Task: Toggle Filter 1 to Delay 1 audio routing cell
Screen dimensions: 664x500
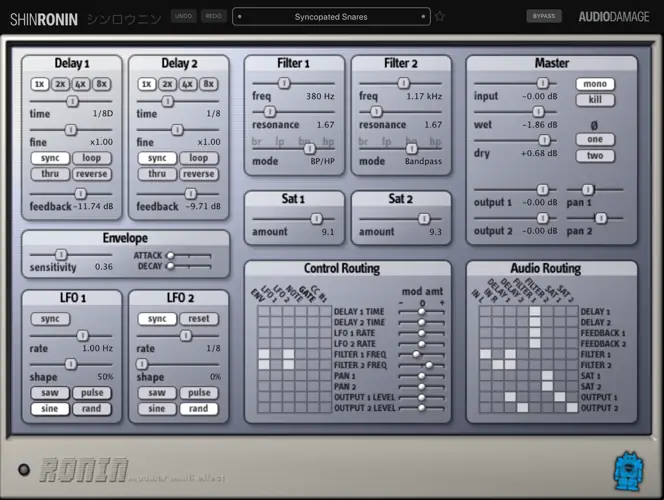Action: point(535,311)
